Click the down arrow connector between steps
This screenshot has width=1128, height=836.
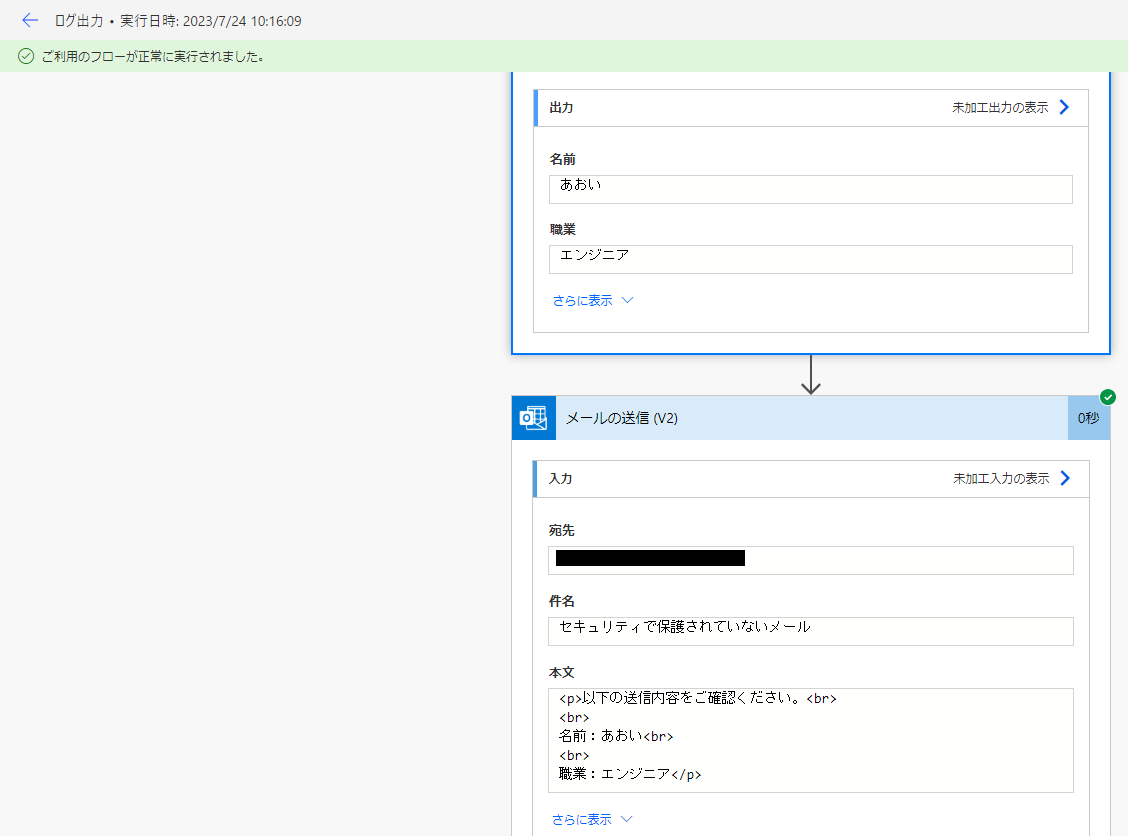point(811,375)
